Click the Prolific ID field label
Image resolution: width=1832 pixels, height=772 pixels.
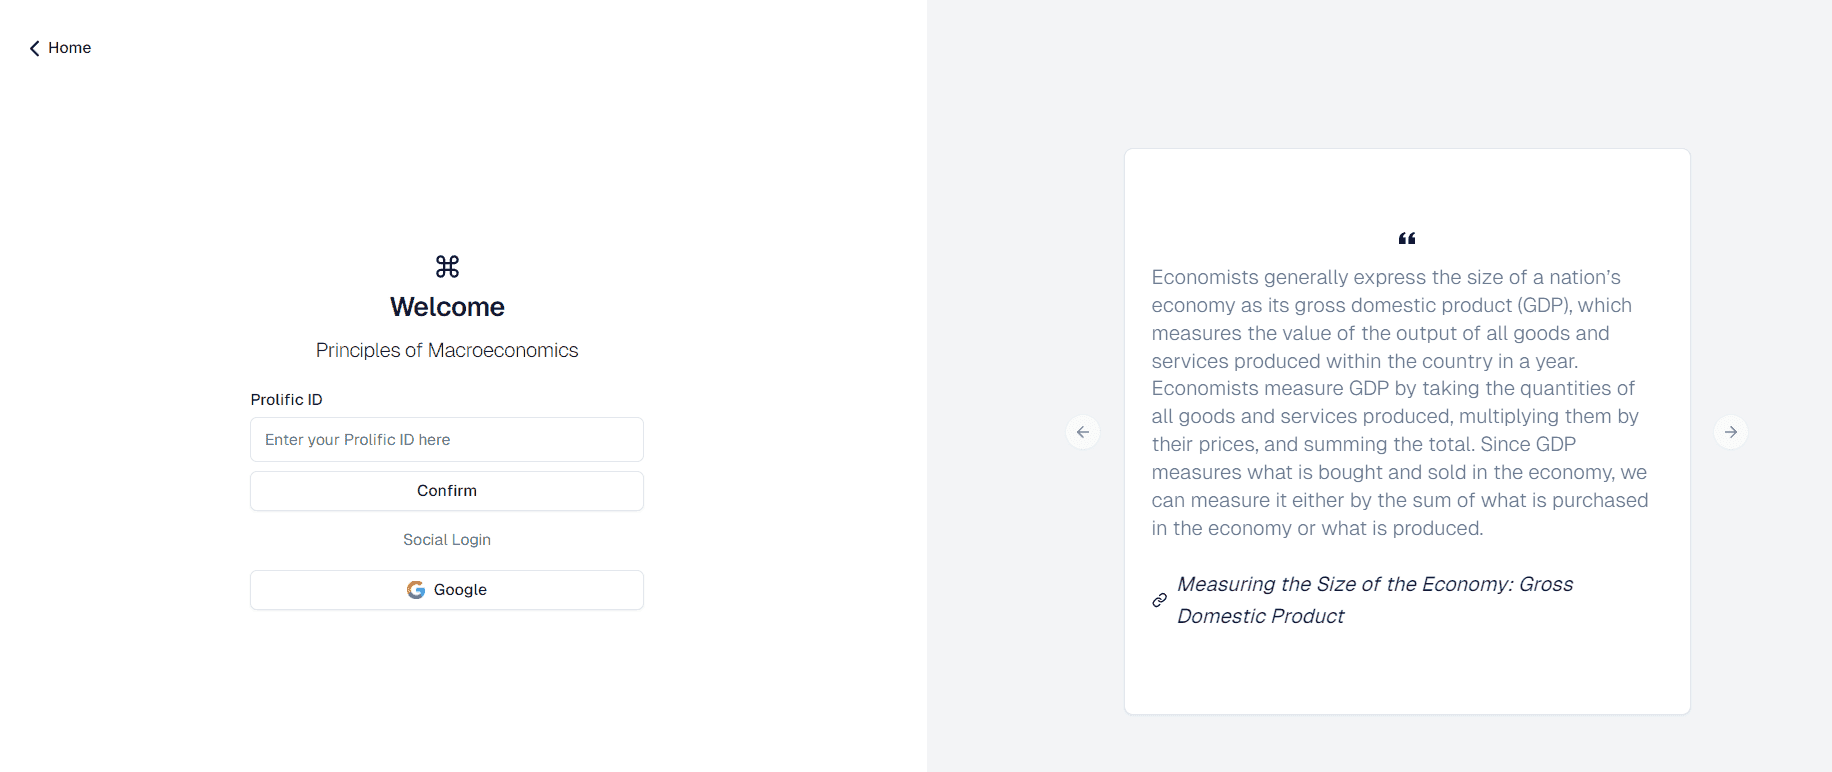pos(286,399)
